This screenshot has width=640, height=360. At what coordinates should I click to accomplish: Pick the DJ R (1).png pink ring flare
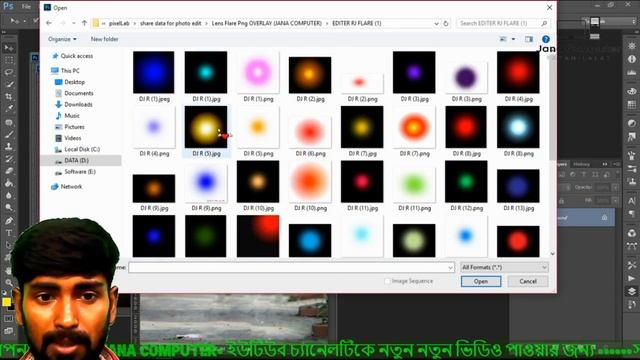point(258,72)
